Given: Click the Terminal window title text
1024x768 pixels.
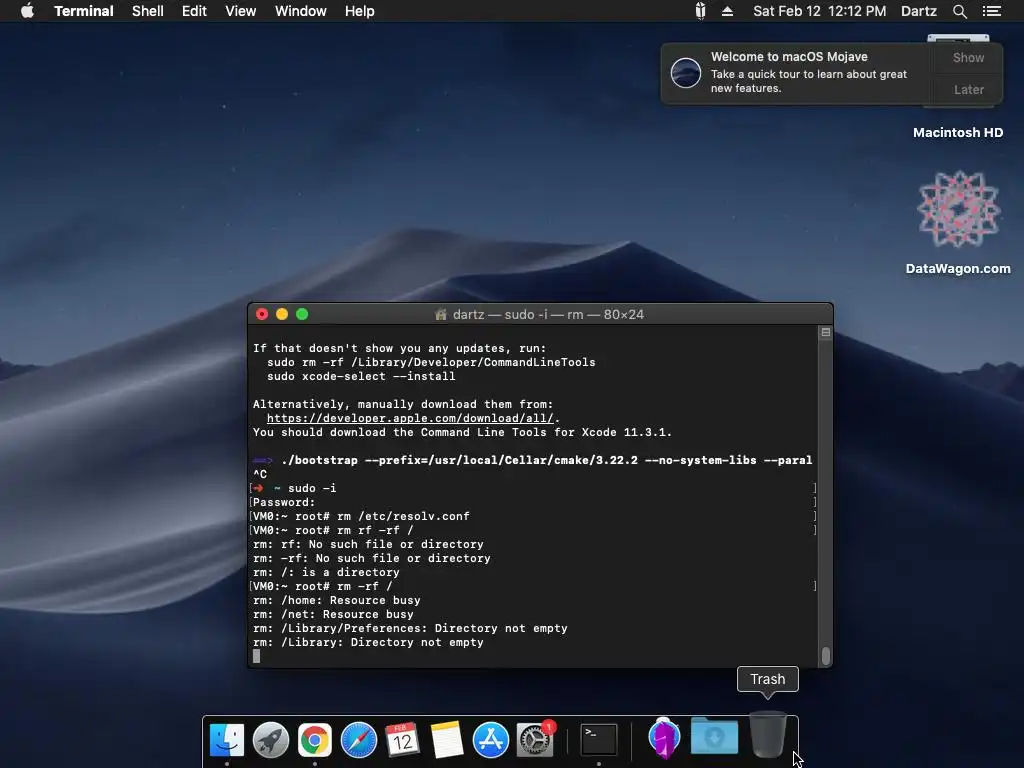Looking at the screenshot, I should 548,315.
